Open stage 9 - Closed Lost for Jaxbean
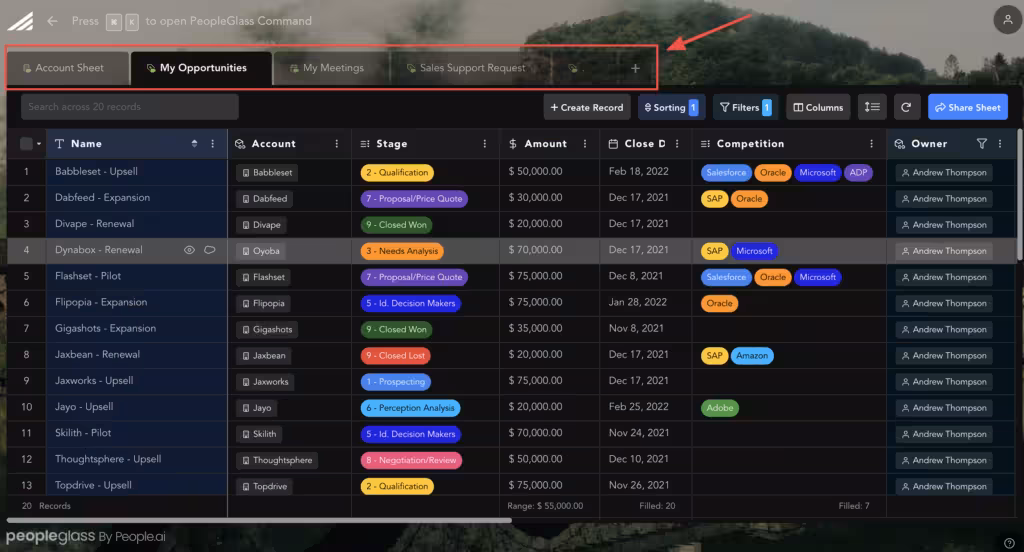 395,355
